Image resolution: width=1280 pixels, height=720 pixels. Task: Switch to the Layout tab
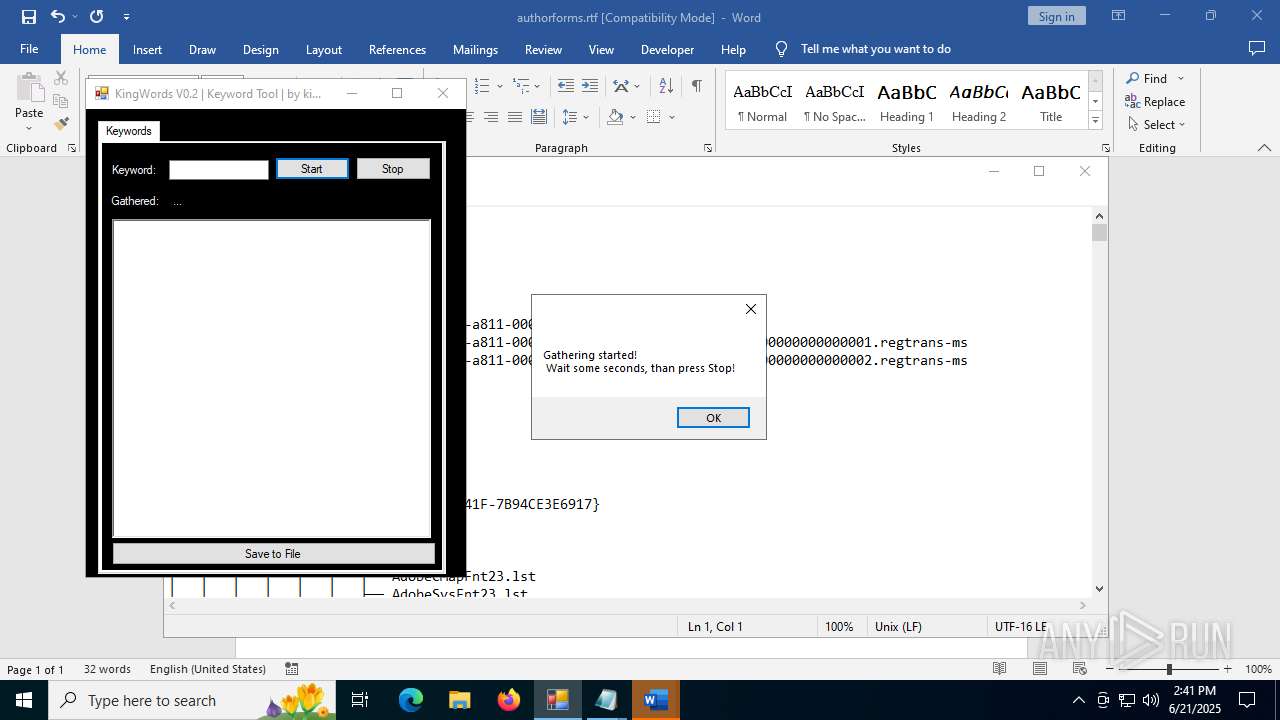[x=323, y=49]
